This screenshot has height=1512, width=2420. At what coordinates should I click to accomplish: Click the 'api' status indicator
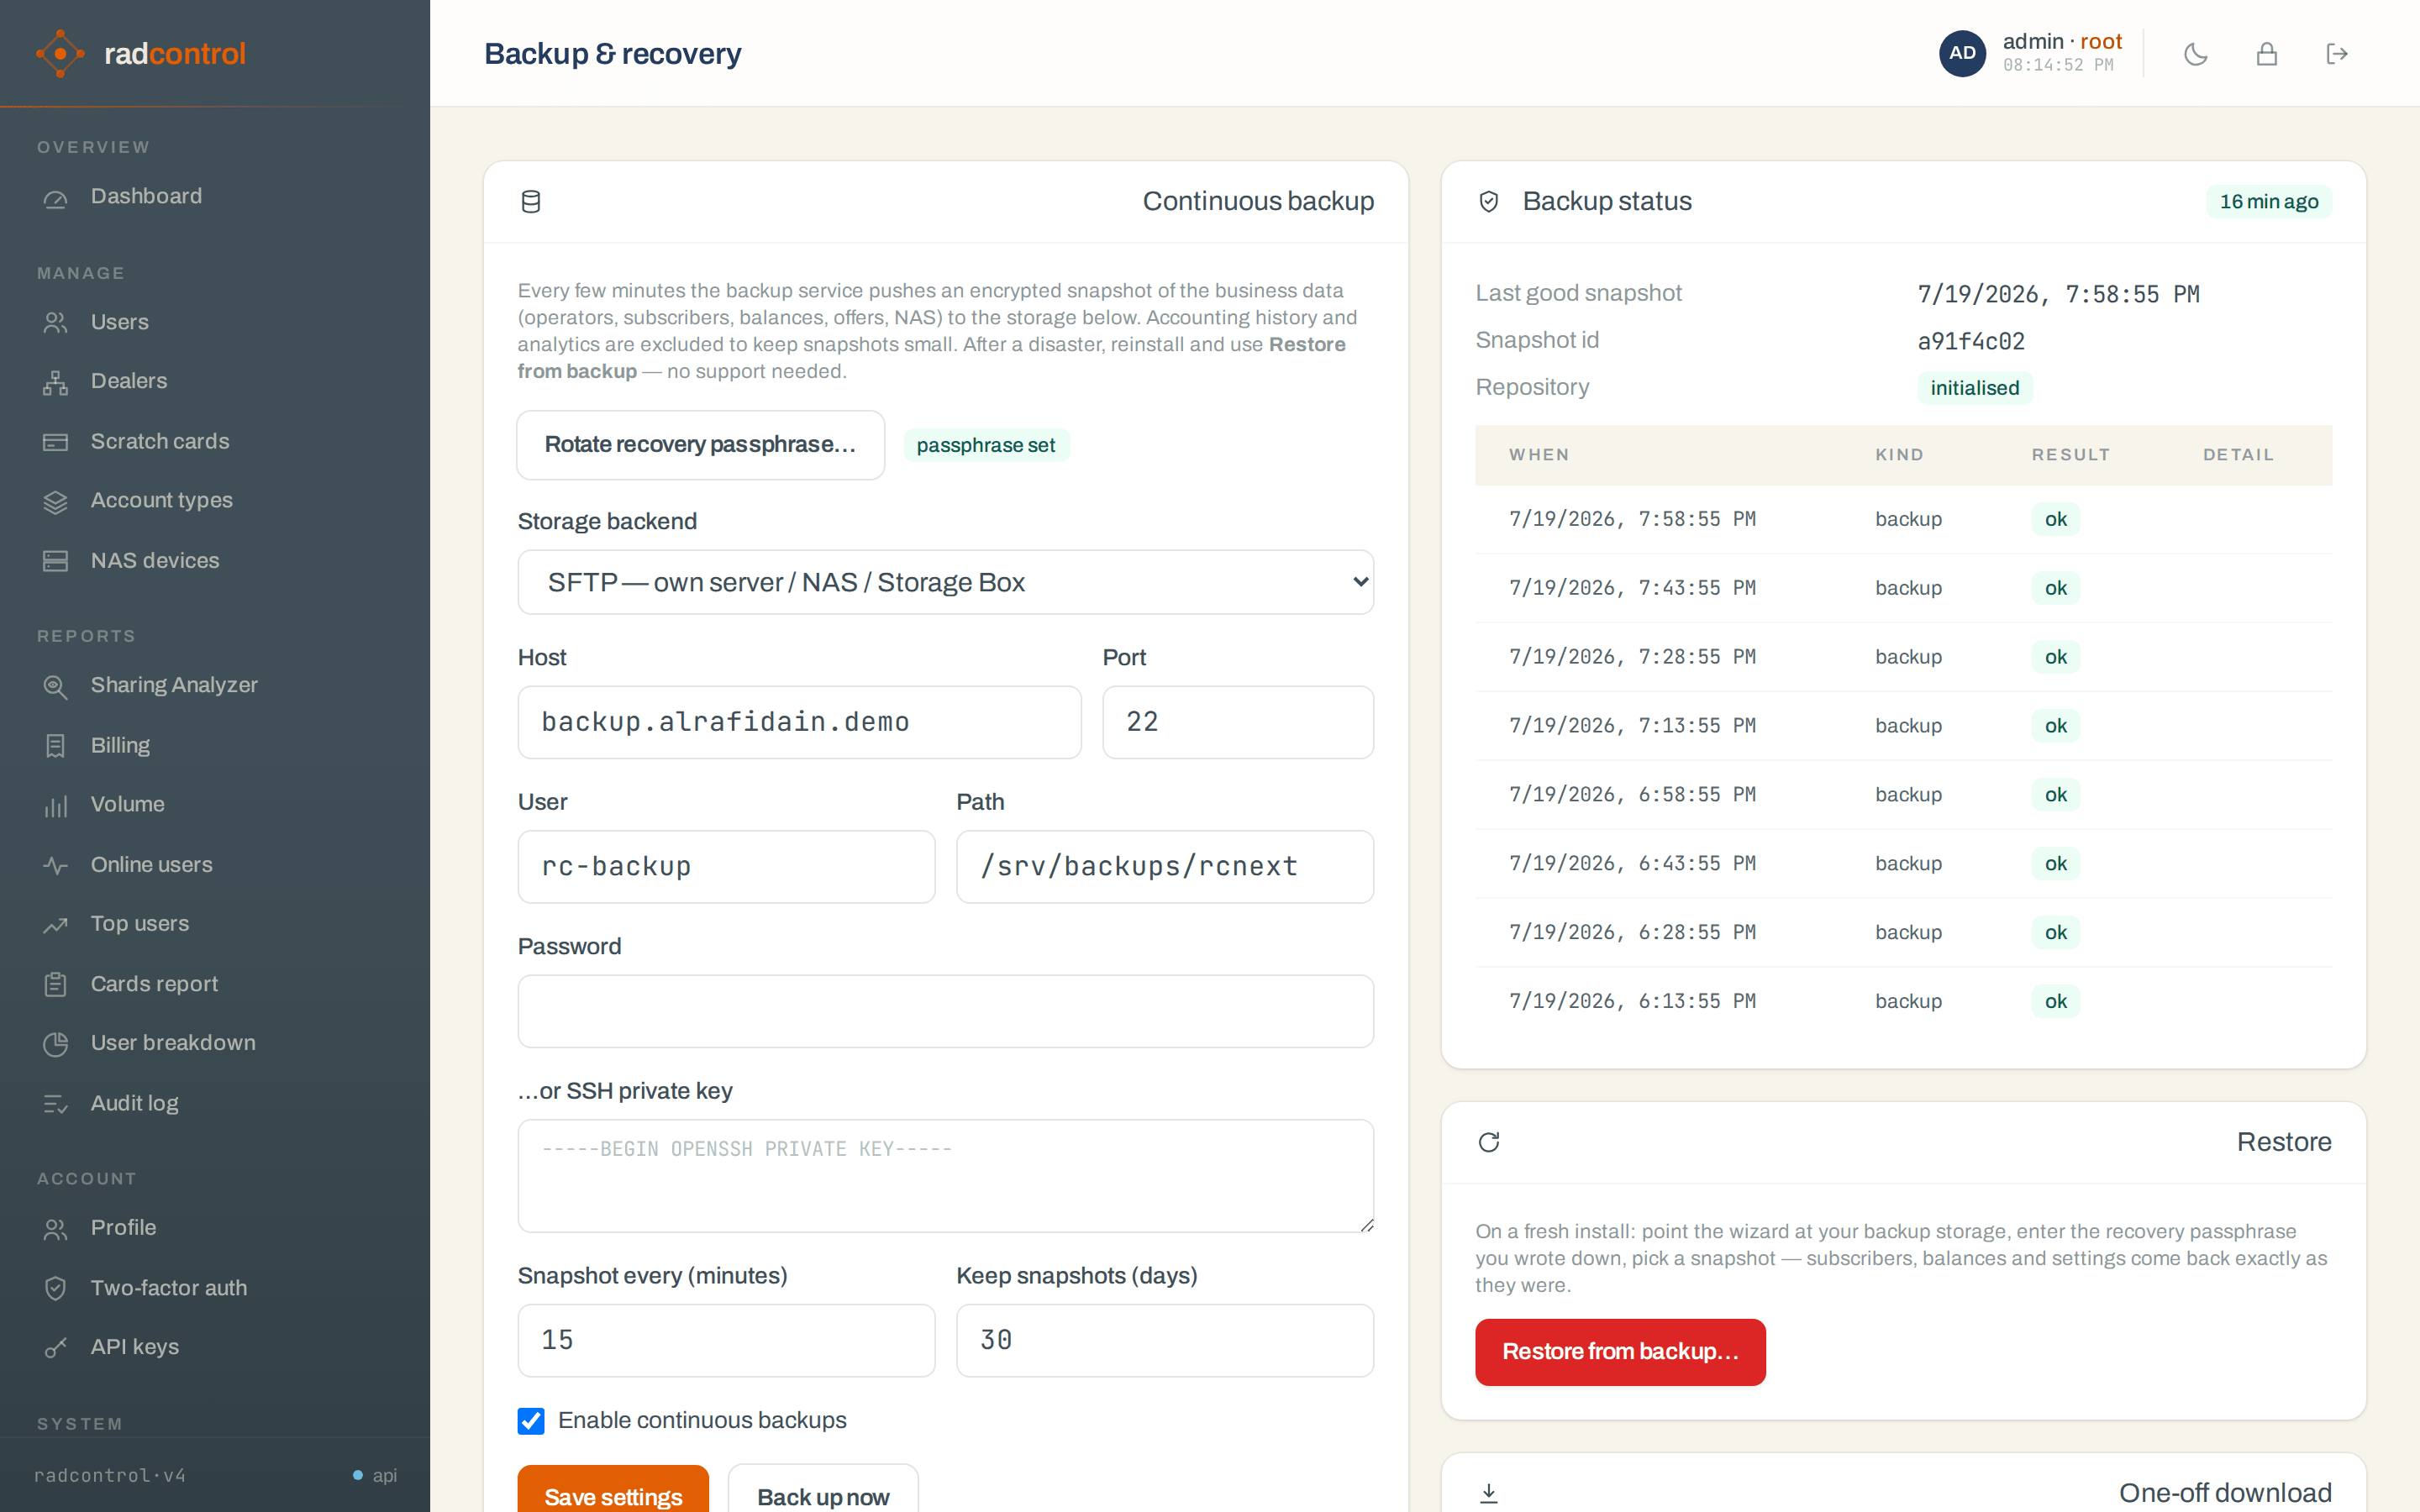(375, 1475)
